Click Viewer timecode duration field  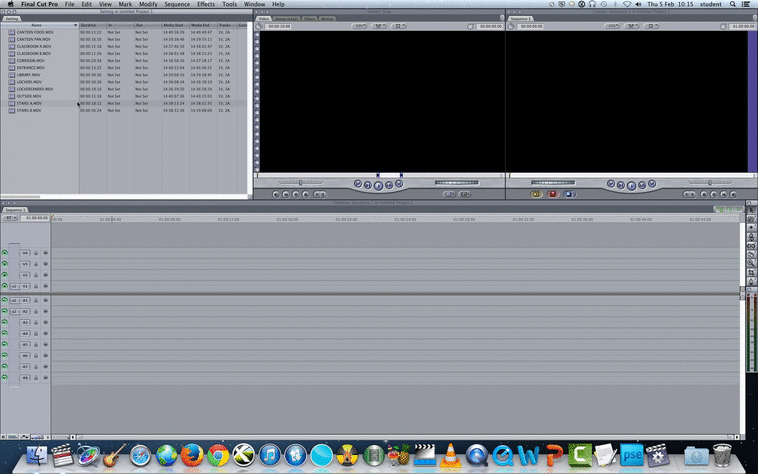pyautogui.click(x=279, y=26)
